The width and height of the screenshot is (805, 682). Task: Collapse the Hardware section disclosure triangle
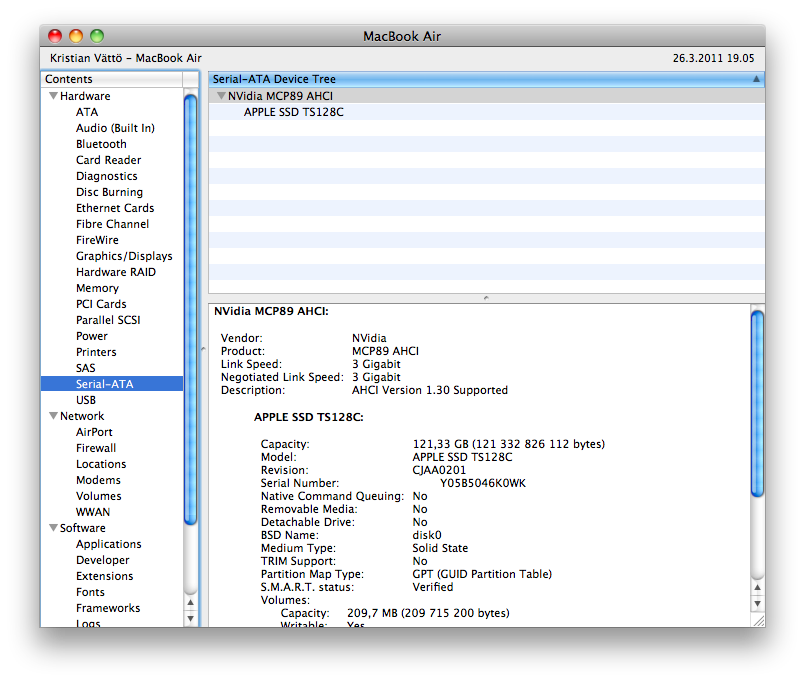pos(52,96)
